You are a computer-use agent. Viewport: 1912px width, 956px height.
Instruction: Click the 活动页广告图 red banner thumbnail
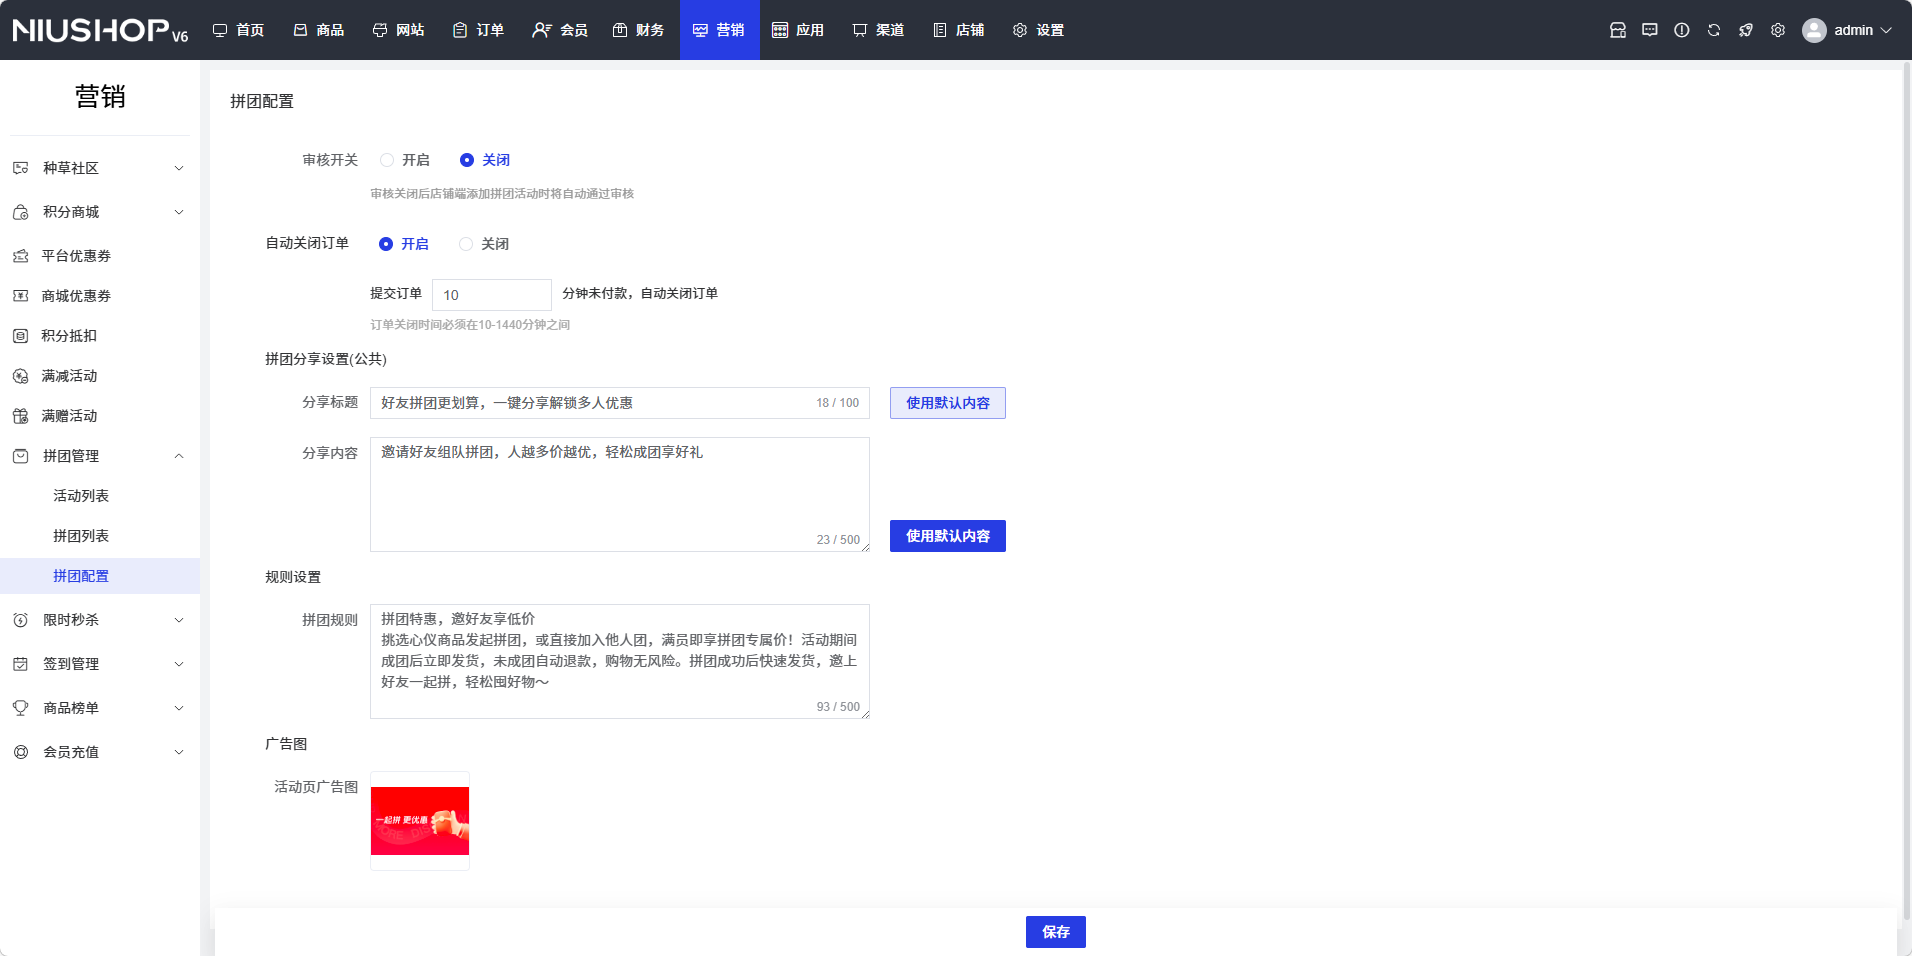[420, 821]
